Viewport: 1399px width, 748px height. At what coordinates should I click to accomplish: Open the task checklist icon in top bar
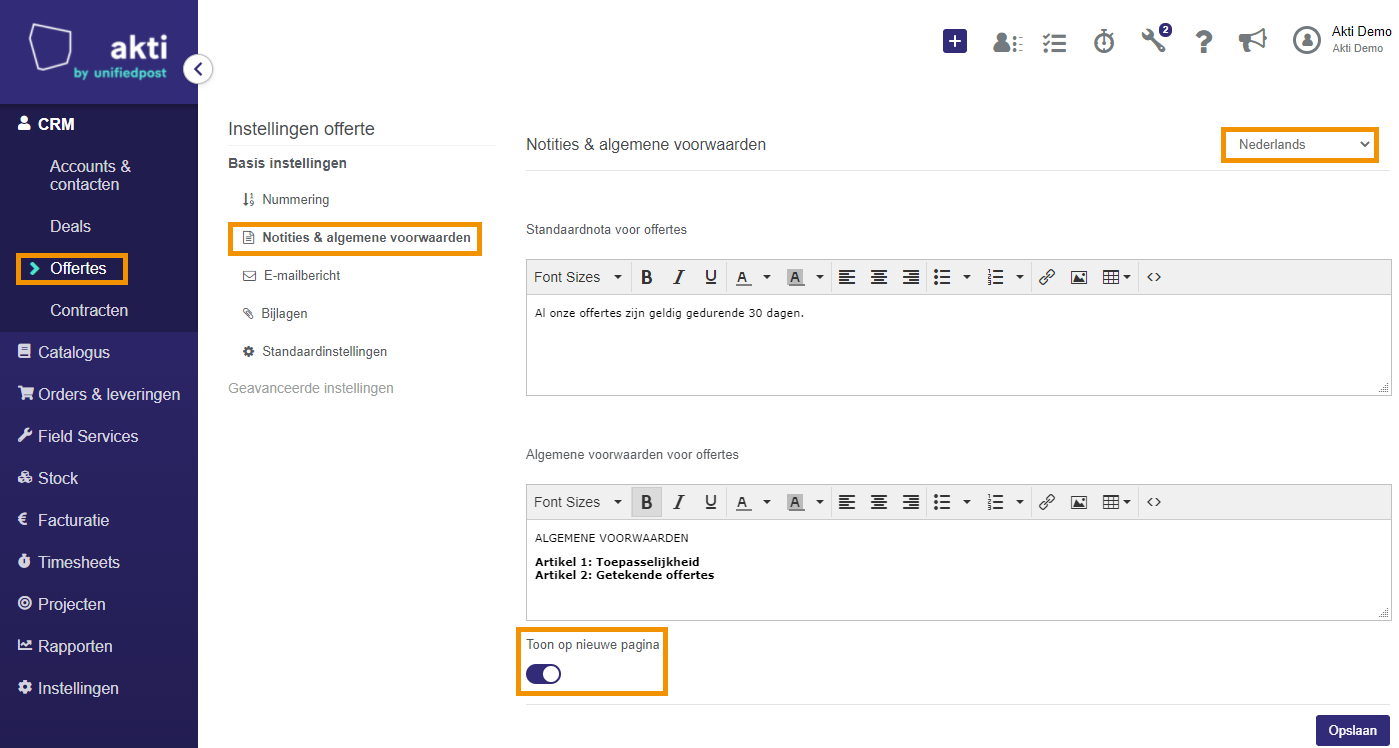pos(1054,42)
